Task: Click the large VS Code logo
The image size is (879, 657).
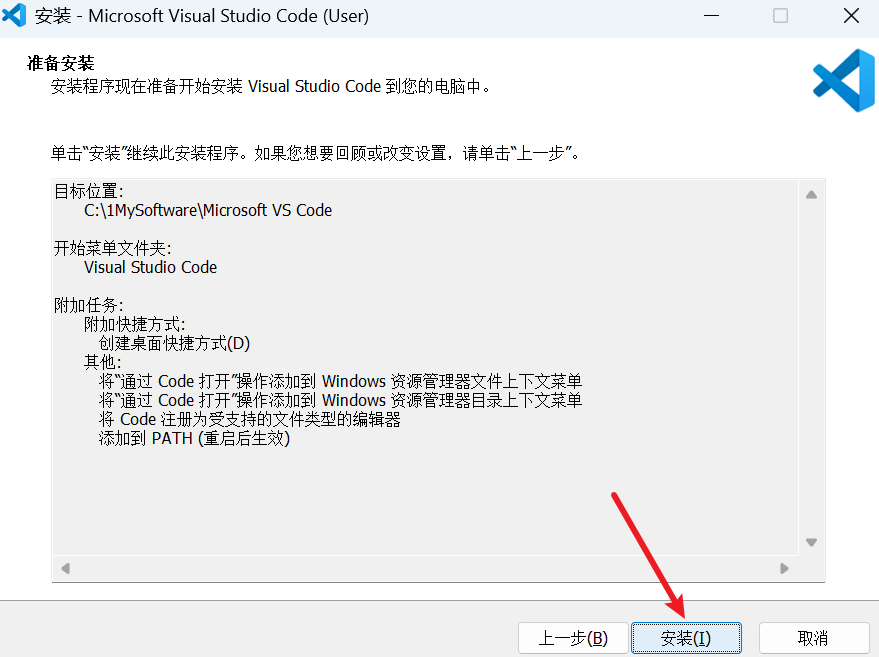Action: 844,80
